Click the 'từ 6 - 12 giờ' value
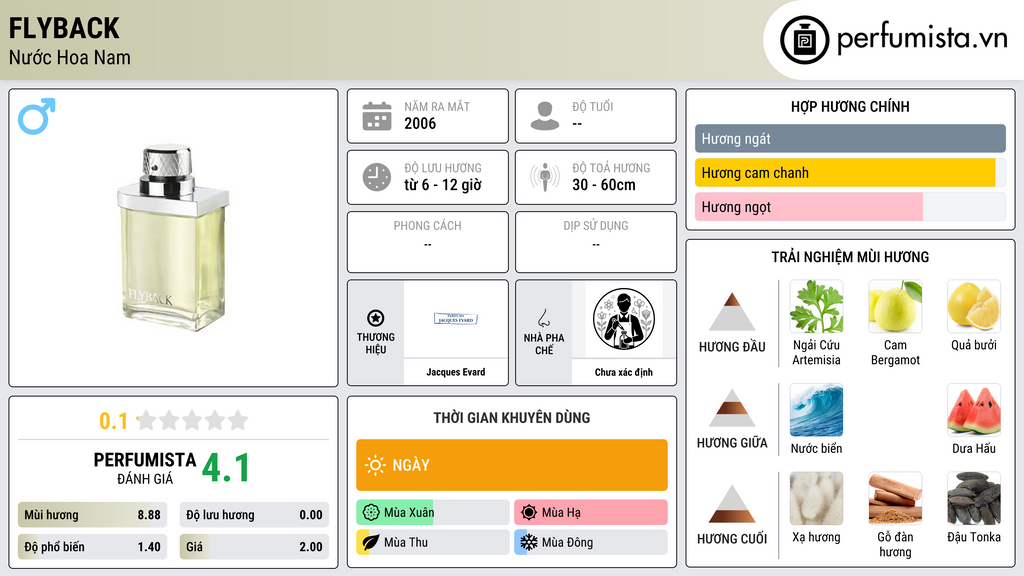Image resolution: width=1024 pixels, height=576 pixels. point(443,185)
